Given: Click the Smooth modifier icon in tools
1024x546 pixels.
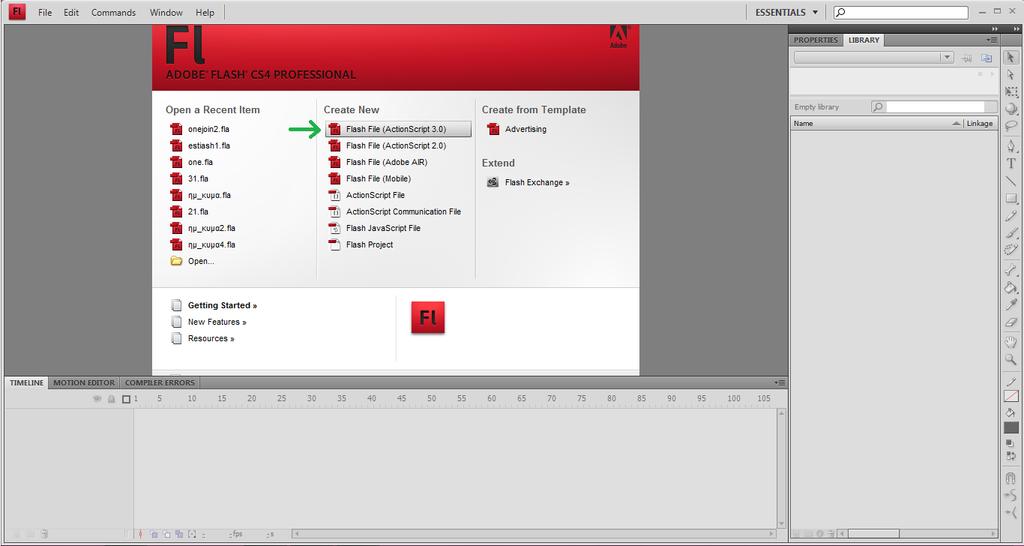Looking at the screenshot, I should point(1011,496).
